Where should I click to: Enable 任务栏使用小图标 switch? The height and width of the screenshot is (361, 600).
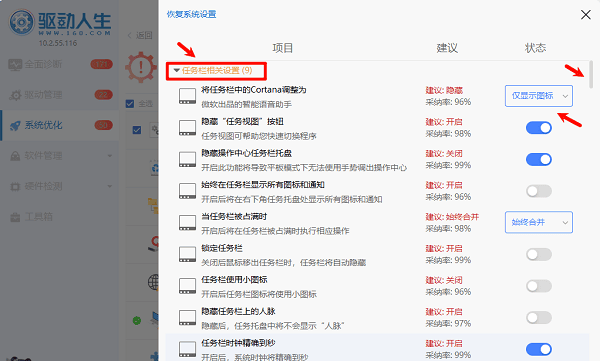(x=539, y=286)
